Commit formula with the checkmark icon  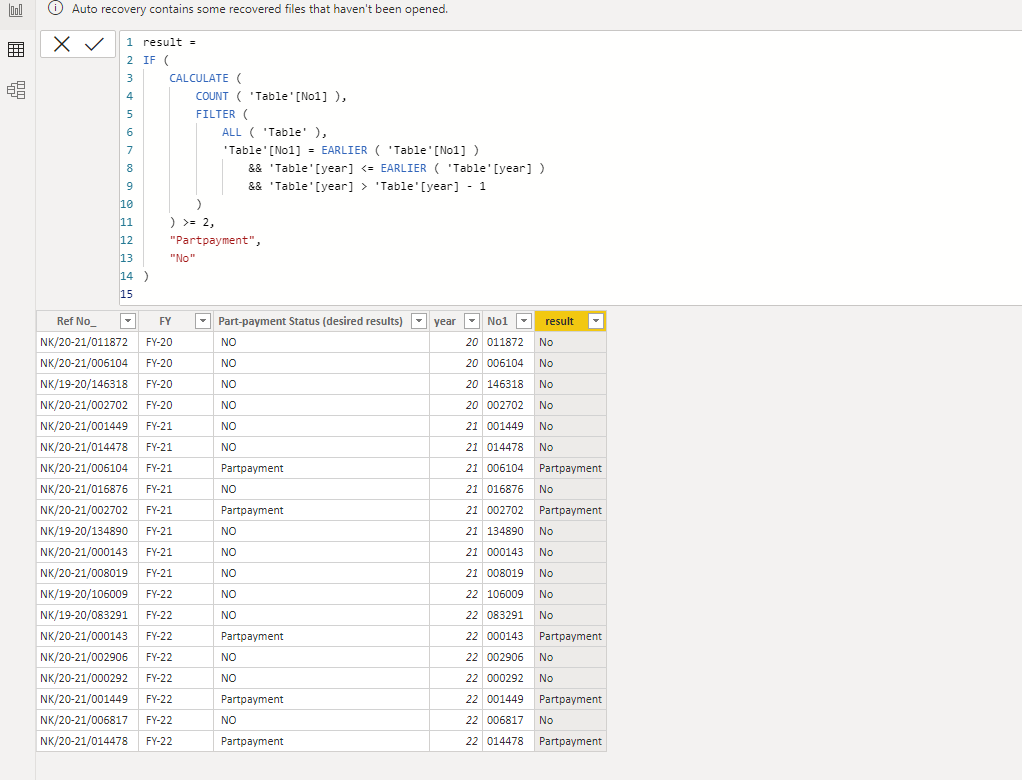[95, 44]
